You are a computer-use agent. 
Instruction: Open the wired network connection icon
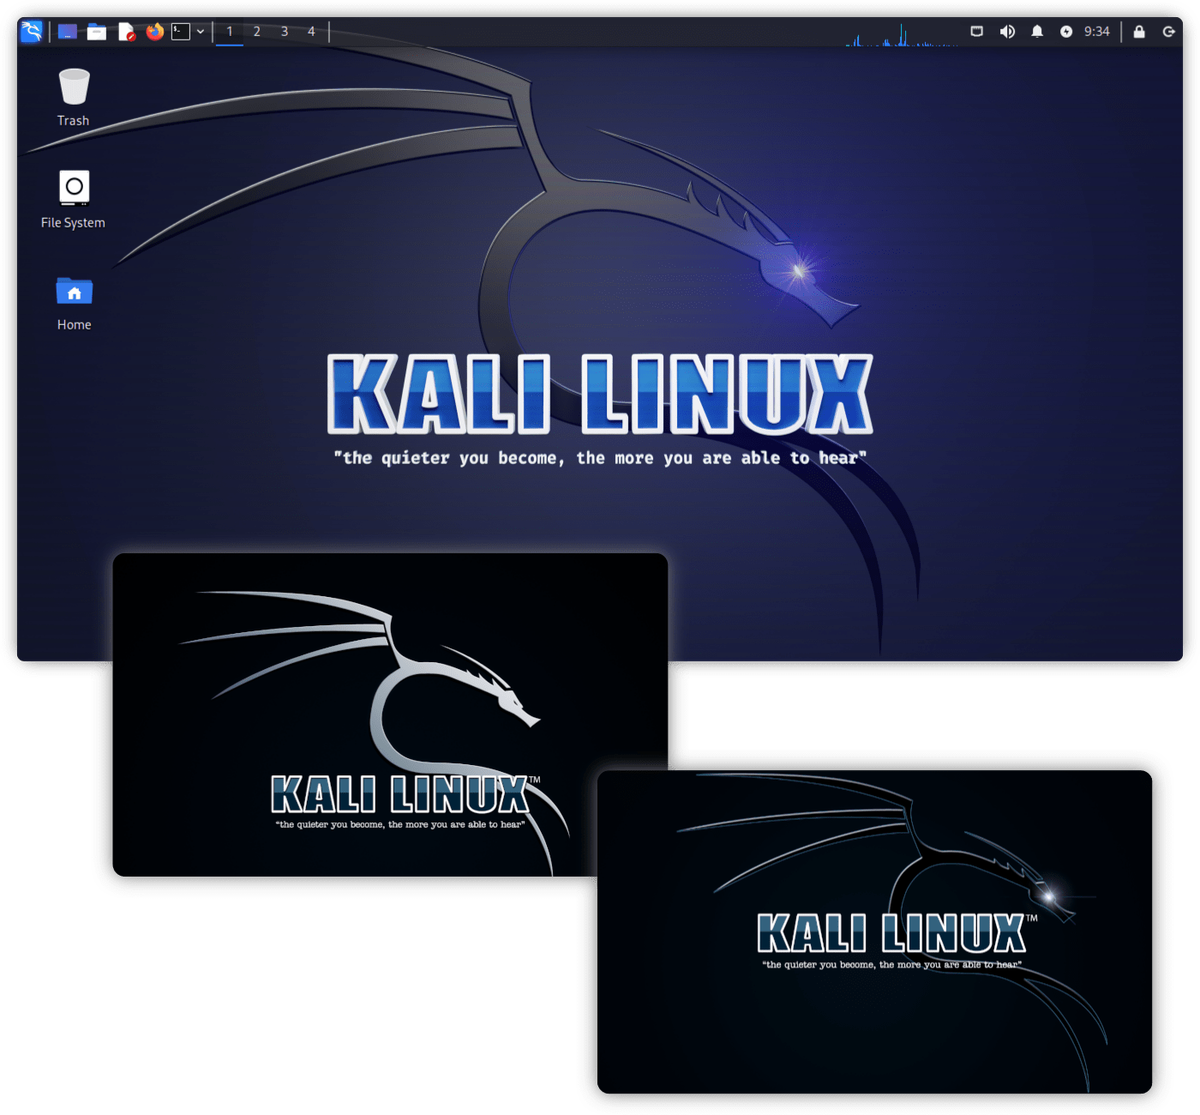(977, 31)
